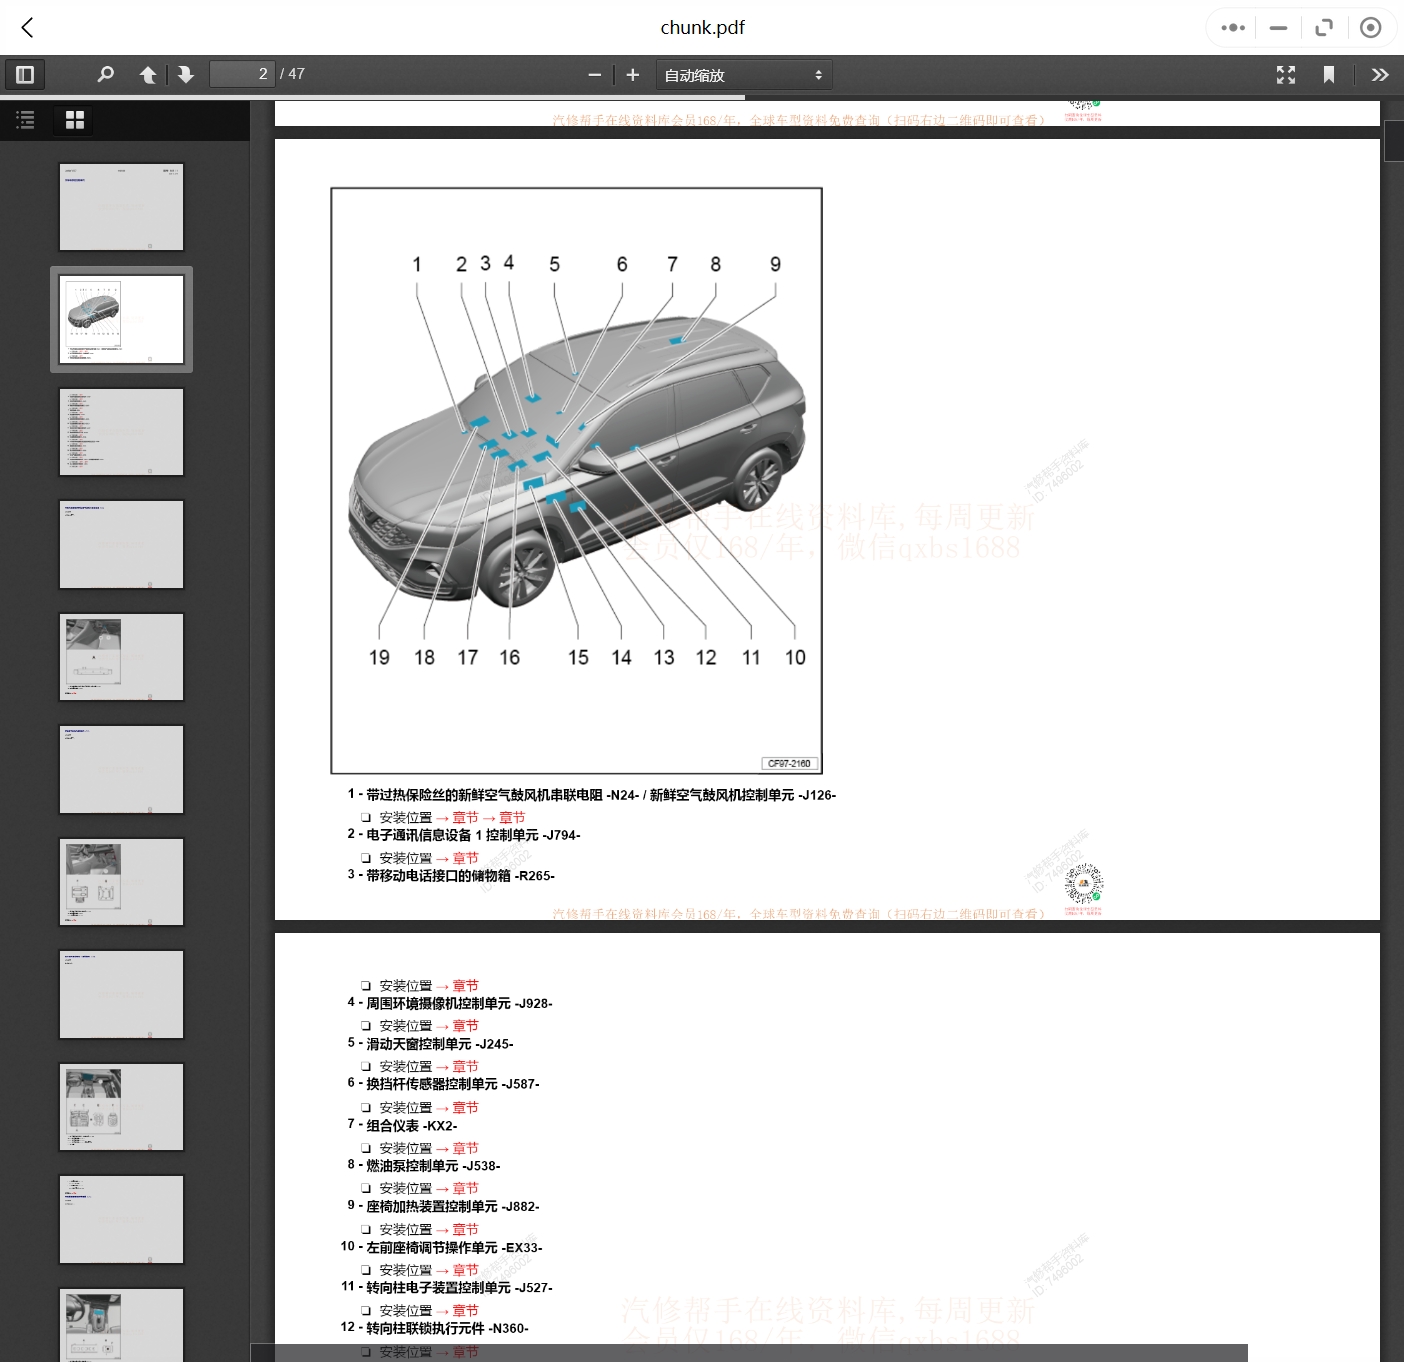Click the page number input field
Image resolution: width=1404 pixels, height=1362 pixels.
pyautogui.click(x=241, y=75)
